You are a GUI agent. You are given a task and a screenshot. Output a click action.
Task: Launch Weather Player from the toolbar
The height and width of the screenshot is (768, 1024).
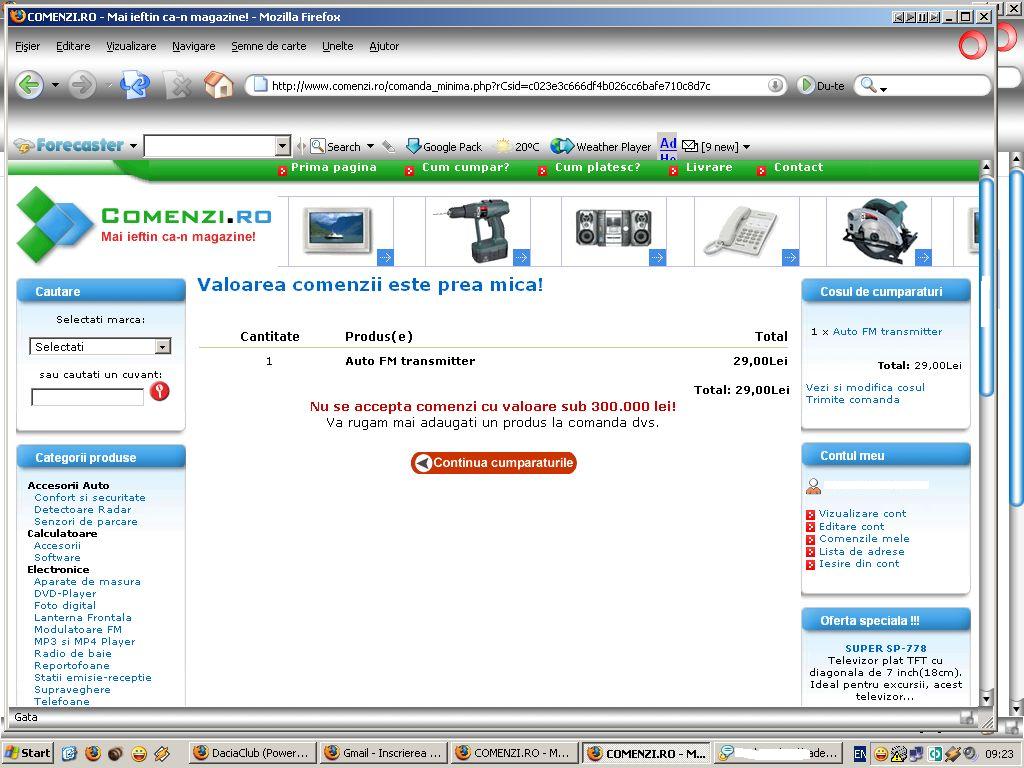click(x=601, y=146)
